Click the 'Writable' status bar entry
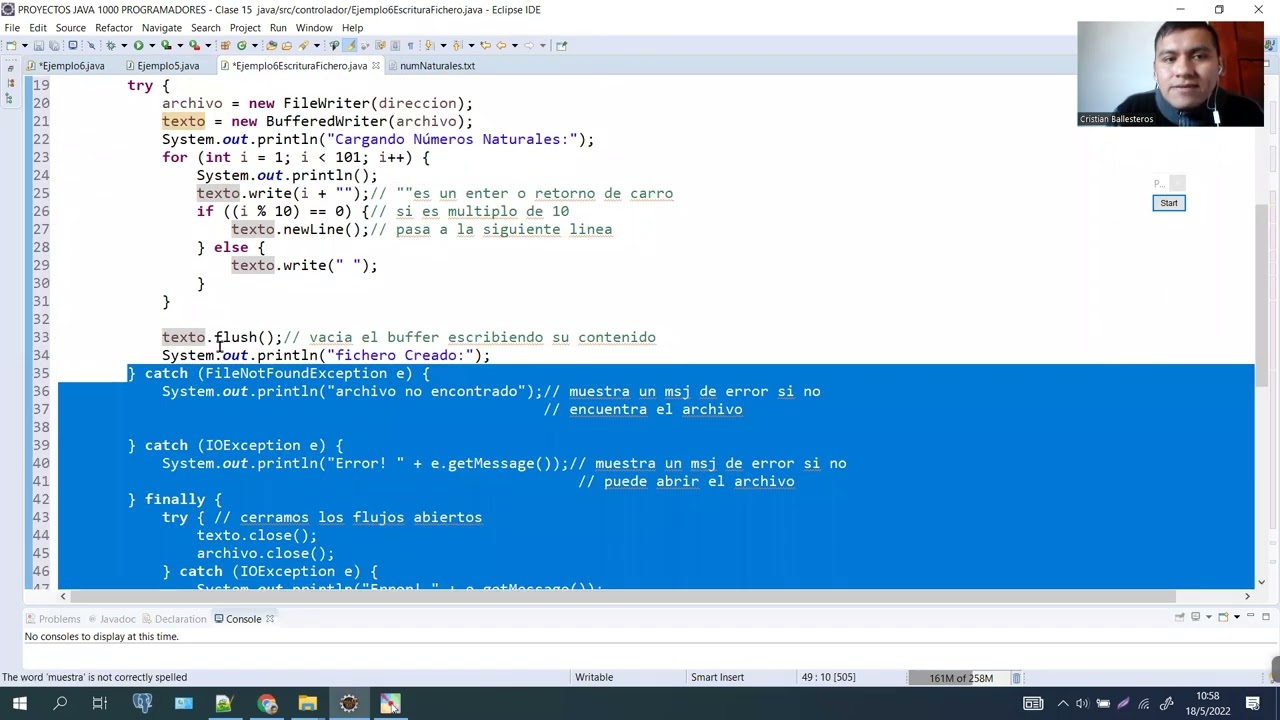1280x720 pixels. (x=593, y=677)
